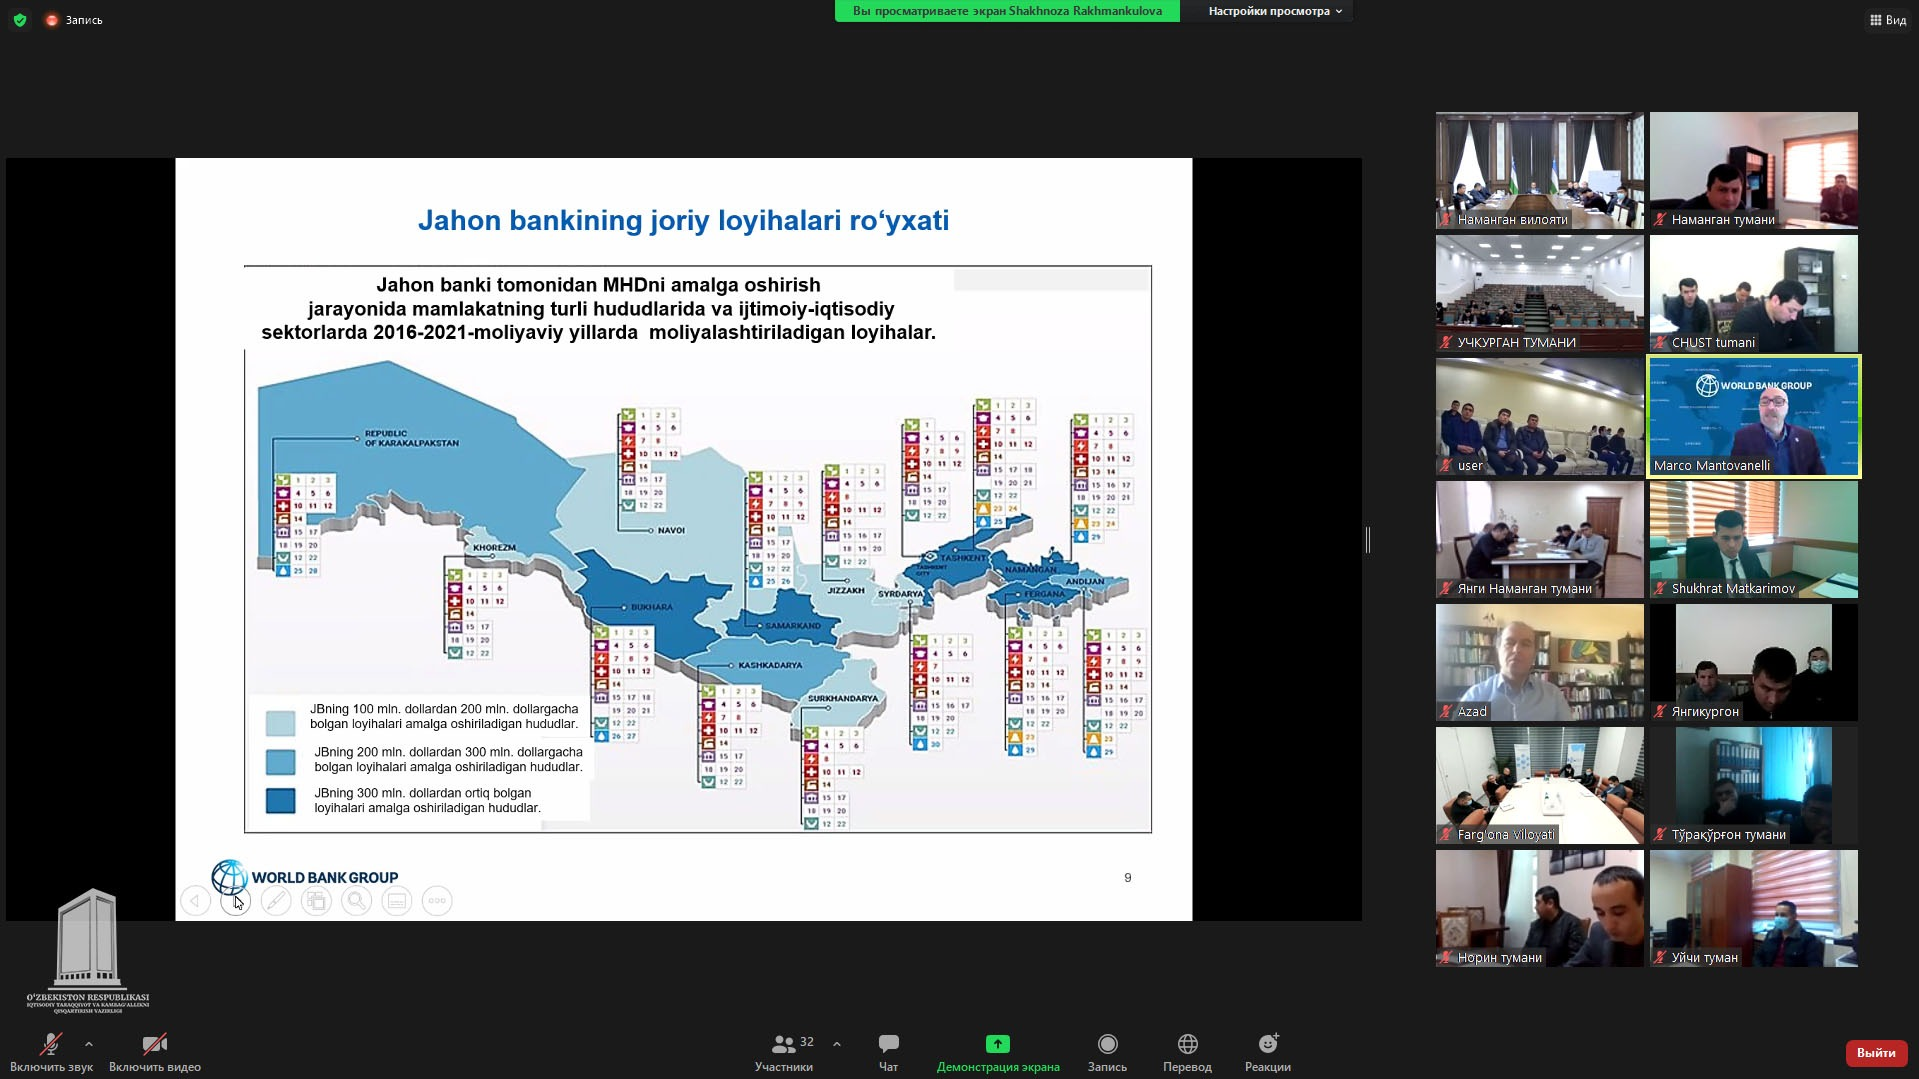The image size is (1919, 1079).
Task: Click the green "Демонстрация экрана" share button
Action: pos(998,1053)
